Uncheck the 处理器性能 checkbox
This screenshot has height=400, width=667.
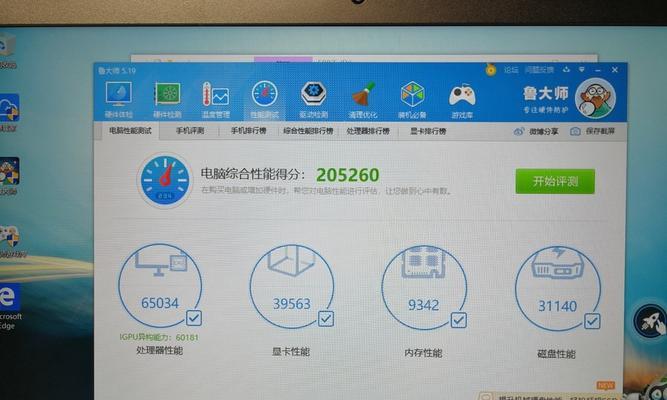(x=194, y=318)
